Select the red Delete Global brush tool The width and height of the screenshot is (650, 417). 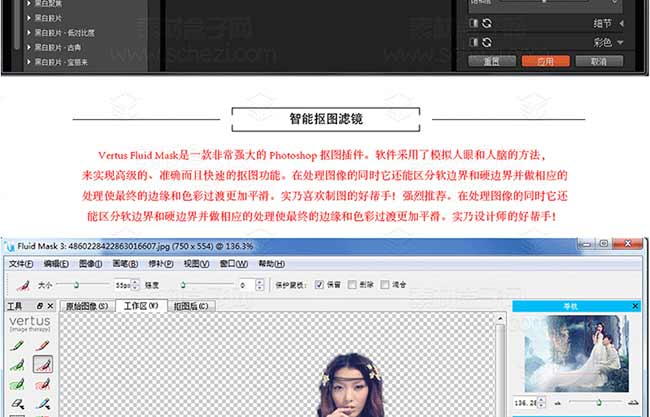point(43,385)
